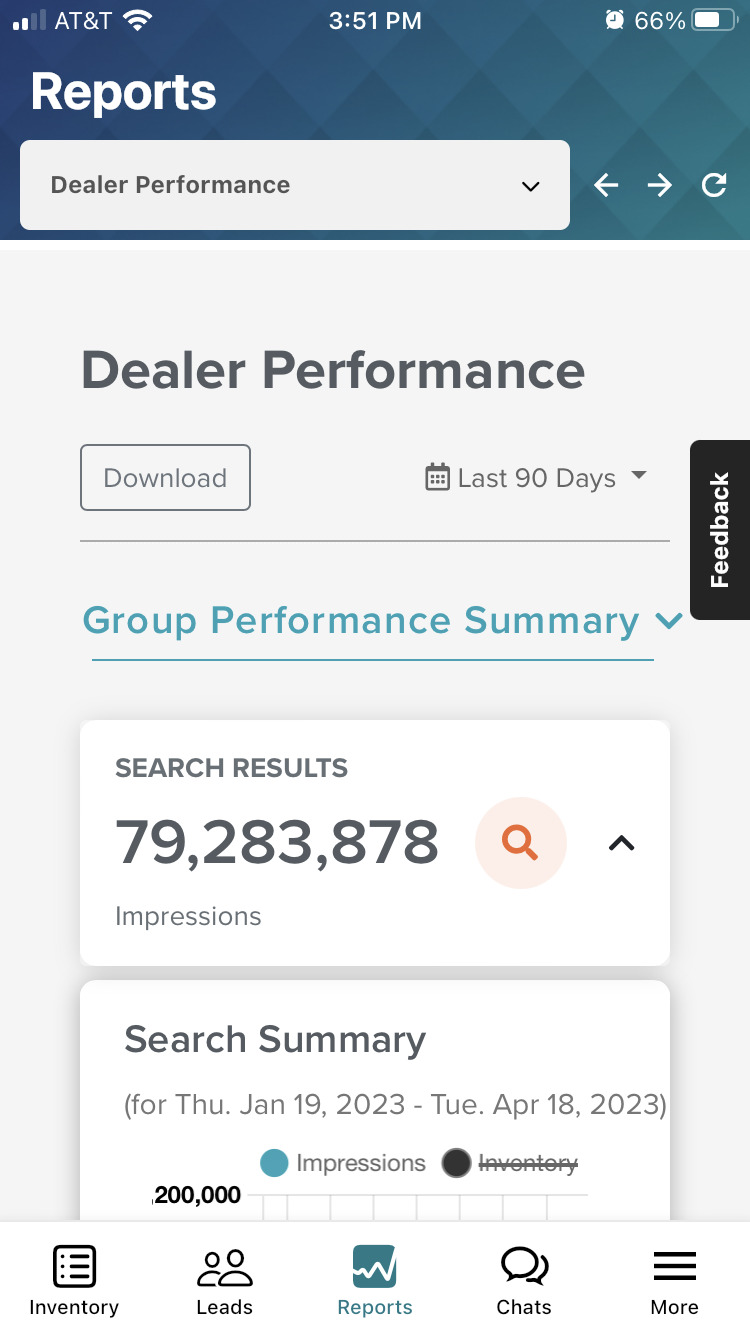750x1334 pixels.
Task: Refresh the report with the reload icon
Action: pos(714,185)
